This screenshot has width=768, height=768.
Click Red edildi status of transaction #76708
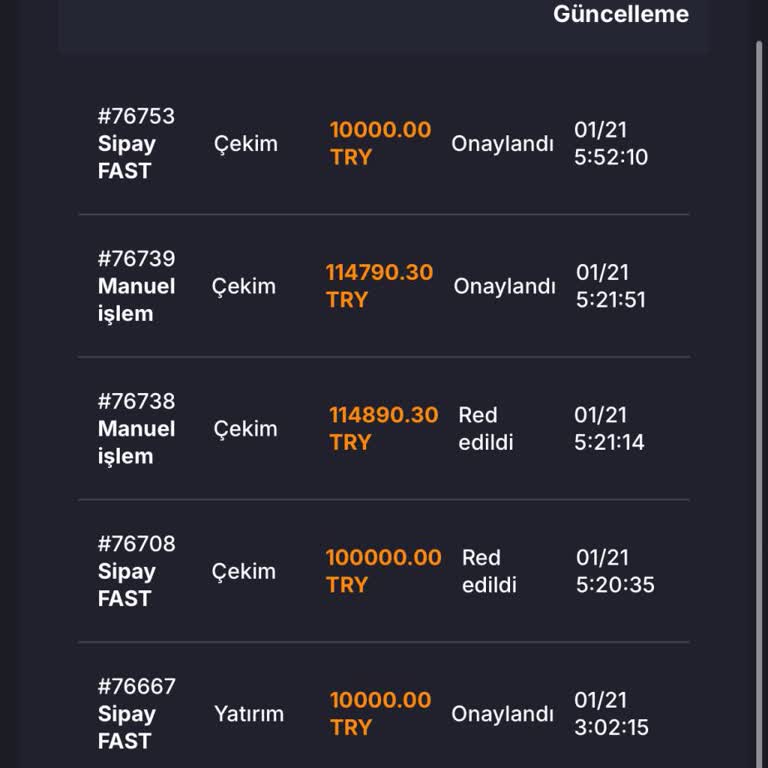489,571
